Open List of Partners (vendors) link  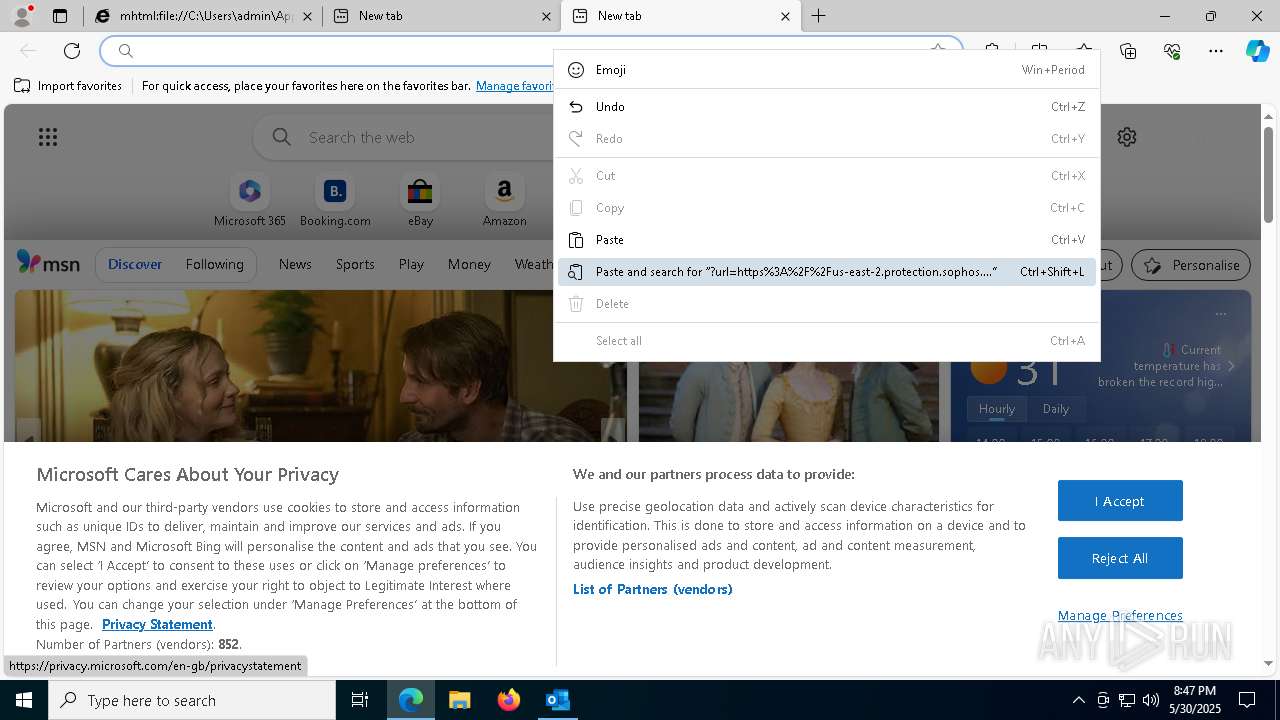(x=652, y=589)
